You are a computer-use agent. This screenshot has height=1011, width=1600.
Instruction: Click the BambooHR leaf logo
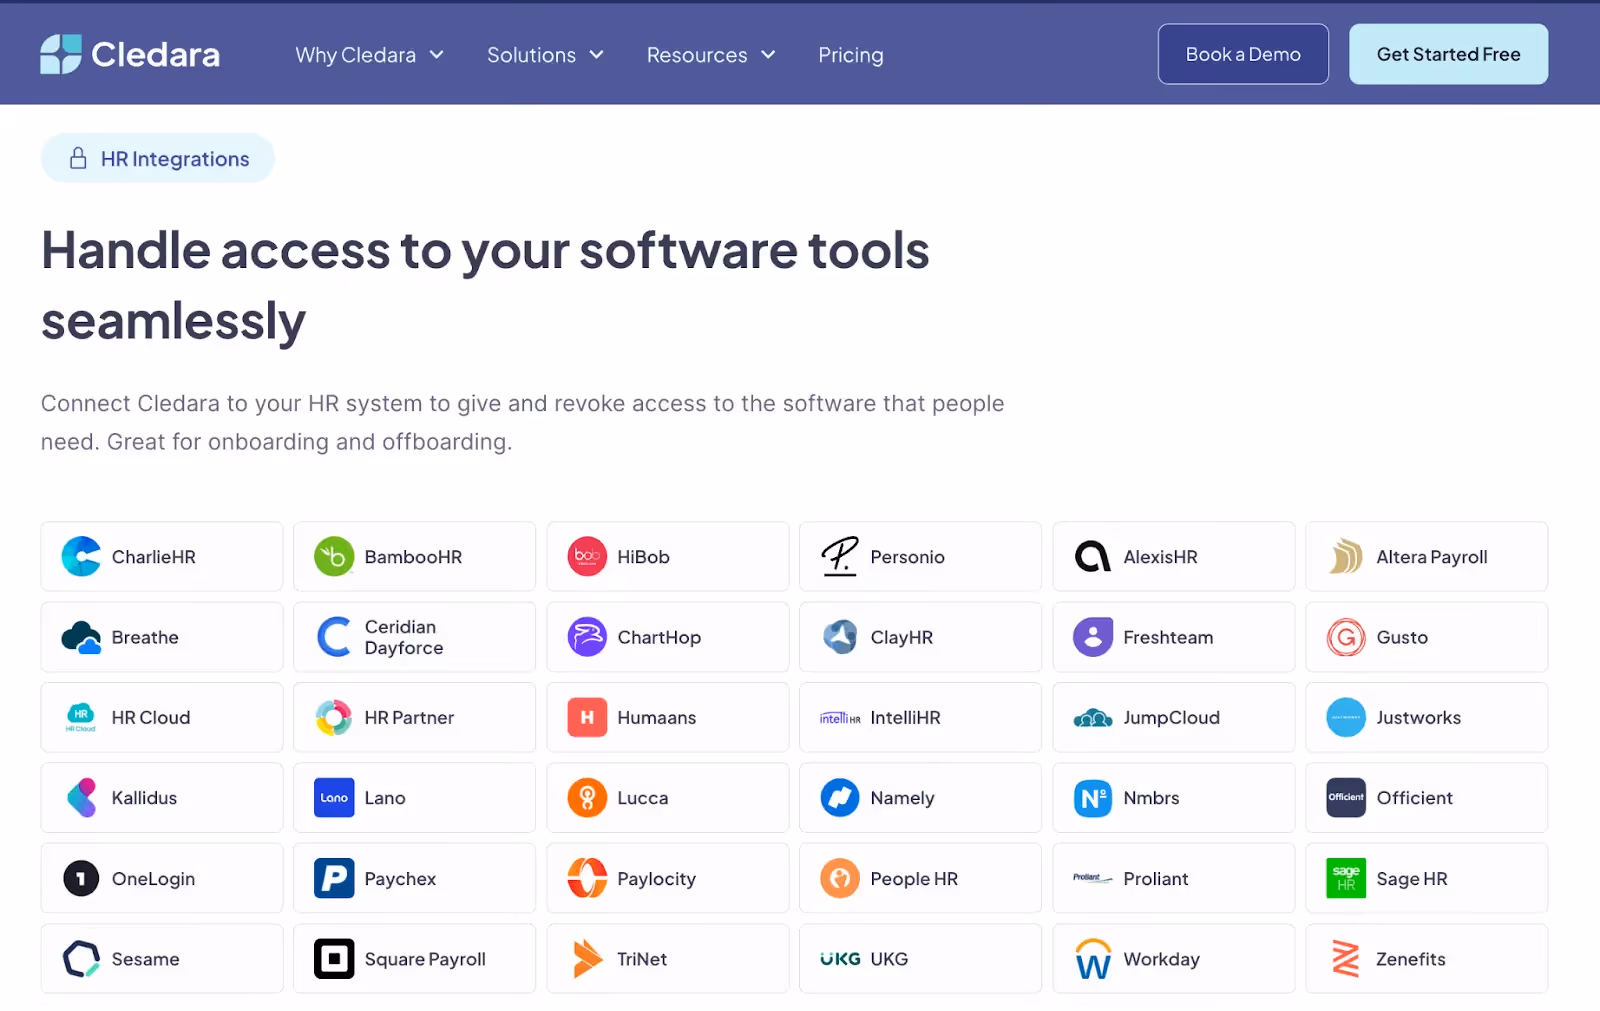[x=334, y=557]
